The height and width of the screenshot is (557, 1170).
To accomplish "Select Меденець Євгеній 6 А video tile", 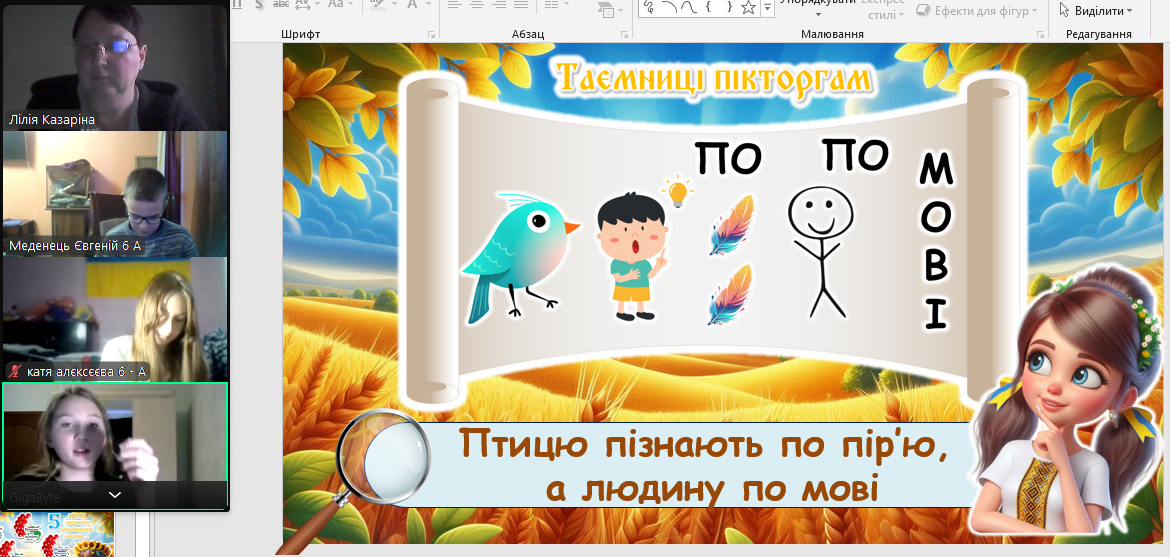I will coord(115,194).
